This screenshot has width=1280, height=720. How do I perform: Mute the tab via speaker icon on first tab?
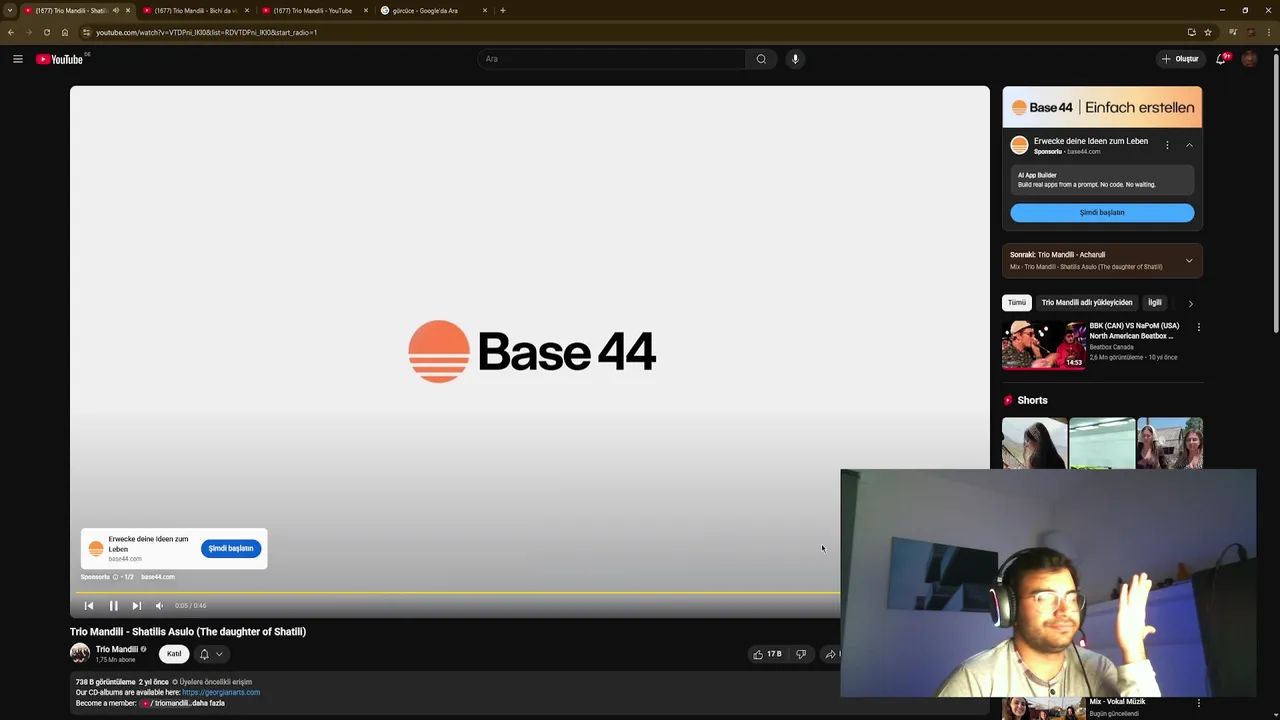(x=116, y=10)
